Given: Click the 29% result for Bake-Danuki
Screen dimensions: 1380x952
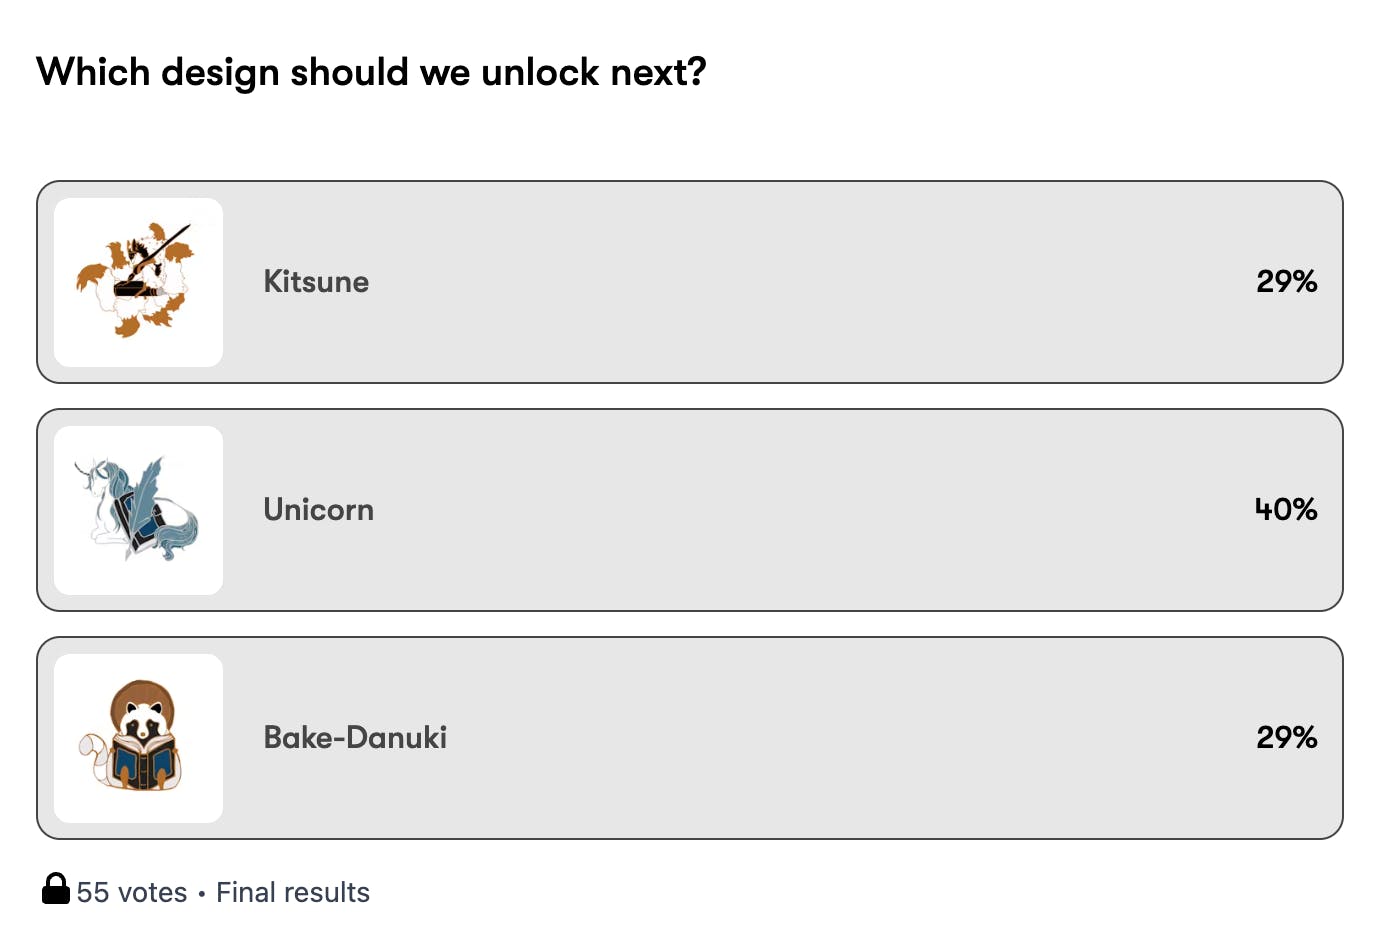Looking at the screenshot, I should 1286,738.
